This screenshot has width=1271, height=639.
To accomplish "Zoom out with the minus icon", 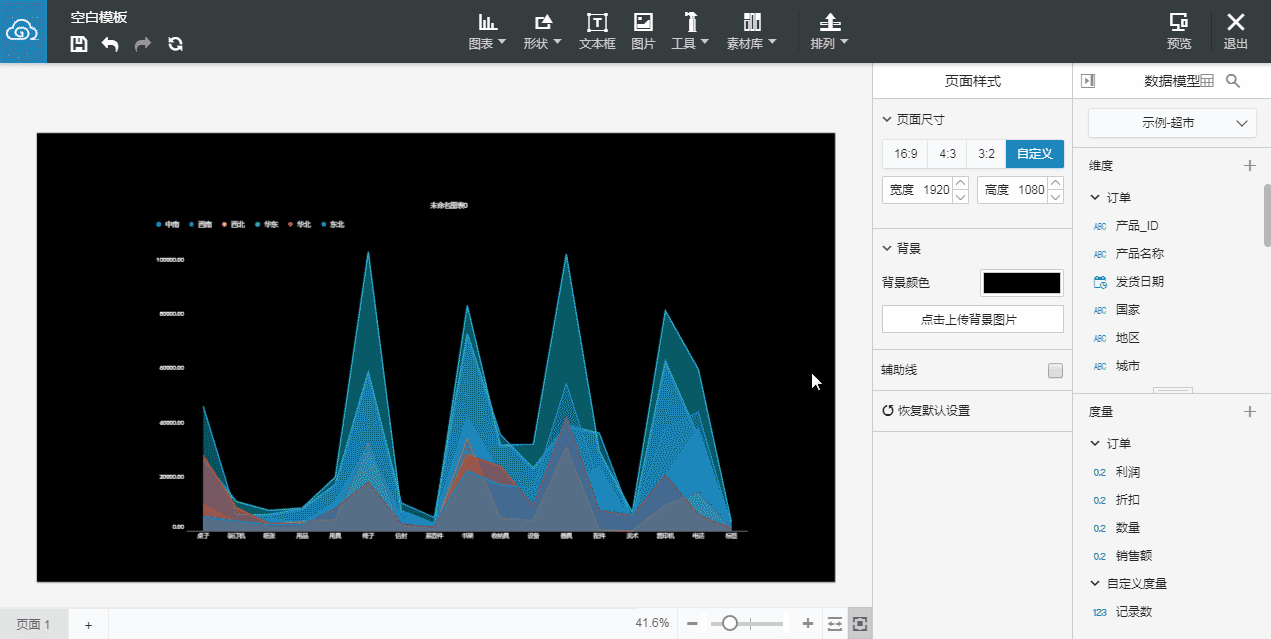I will [x=692, y=623].
